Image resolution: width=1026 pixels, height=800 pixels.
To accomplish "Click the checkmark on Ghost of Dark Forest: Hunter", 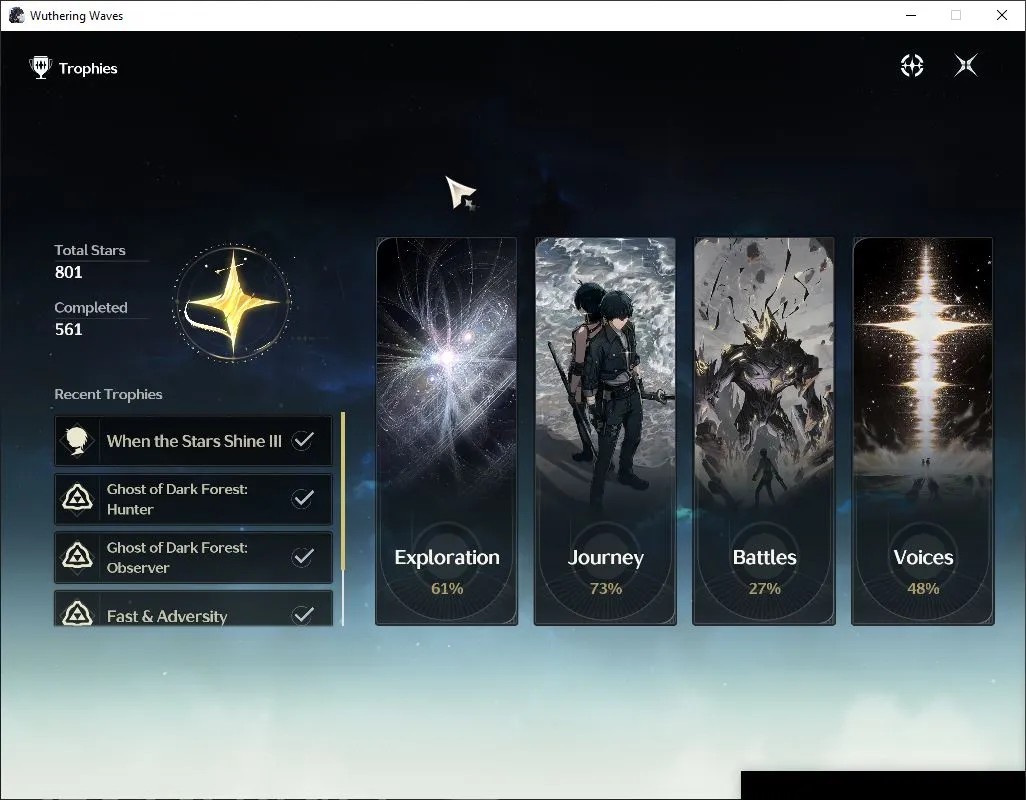I will (x=302, y=498).
